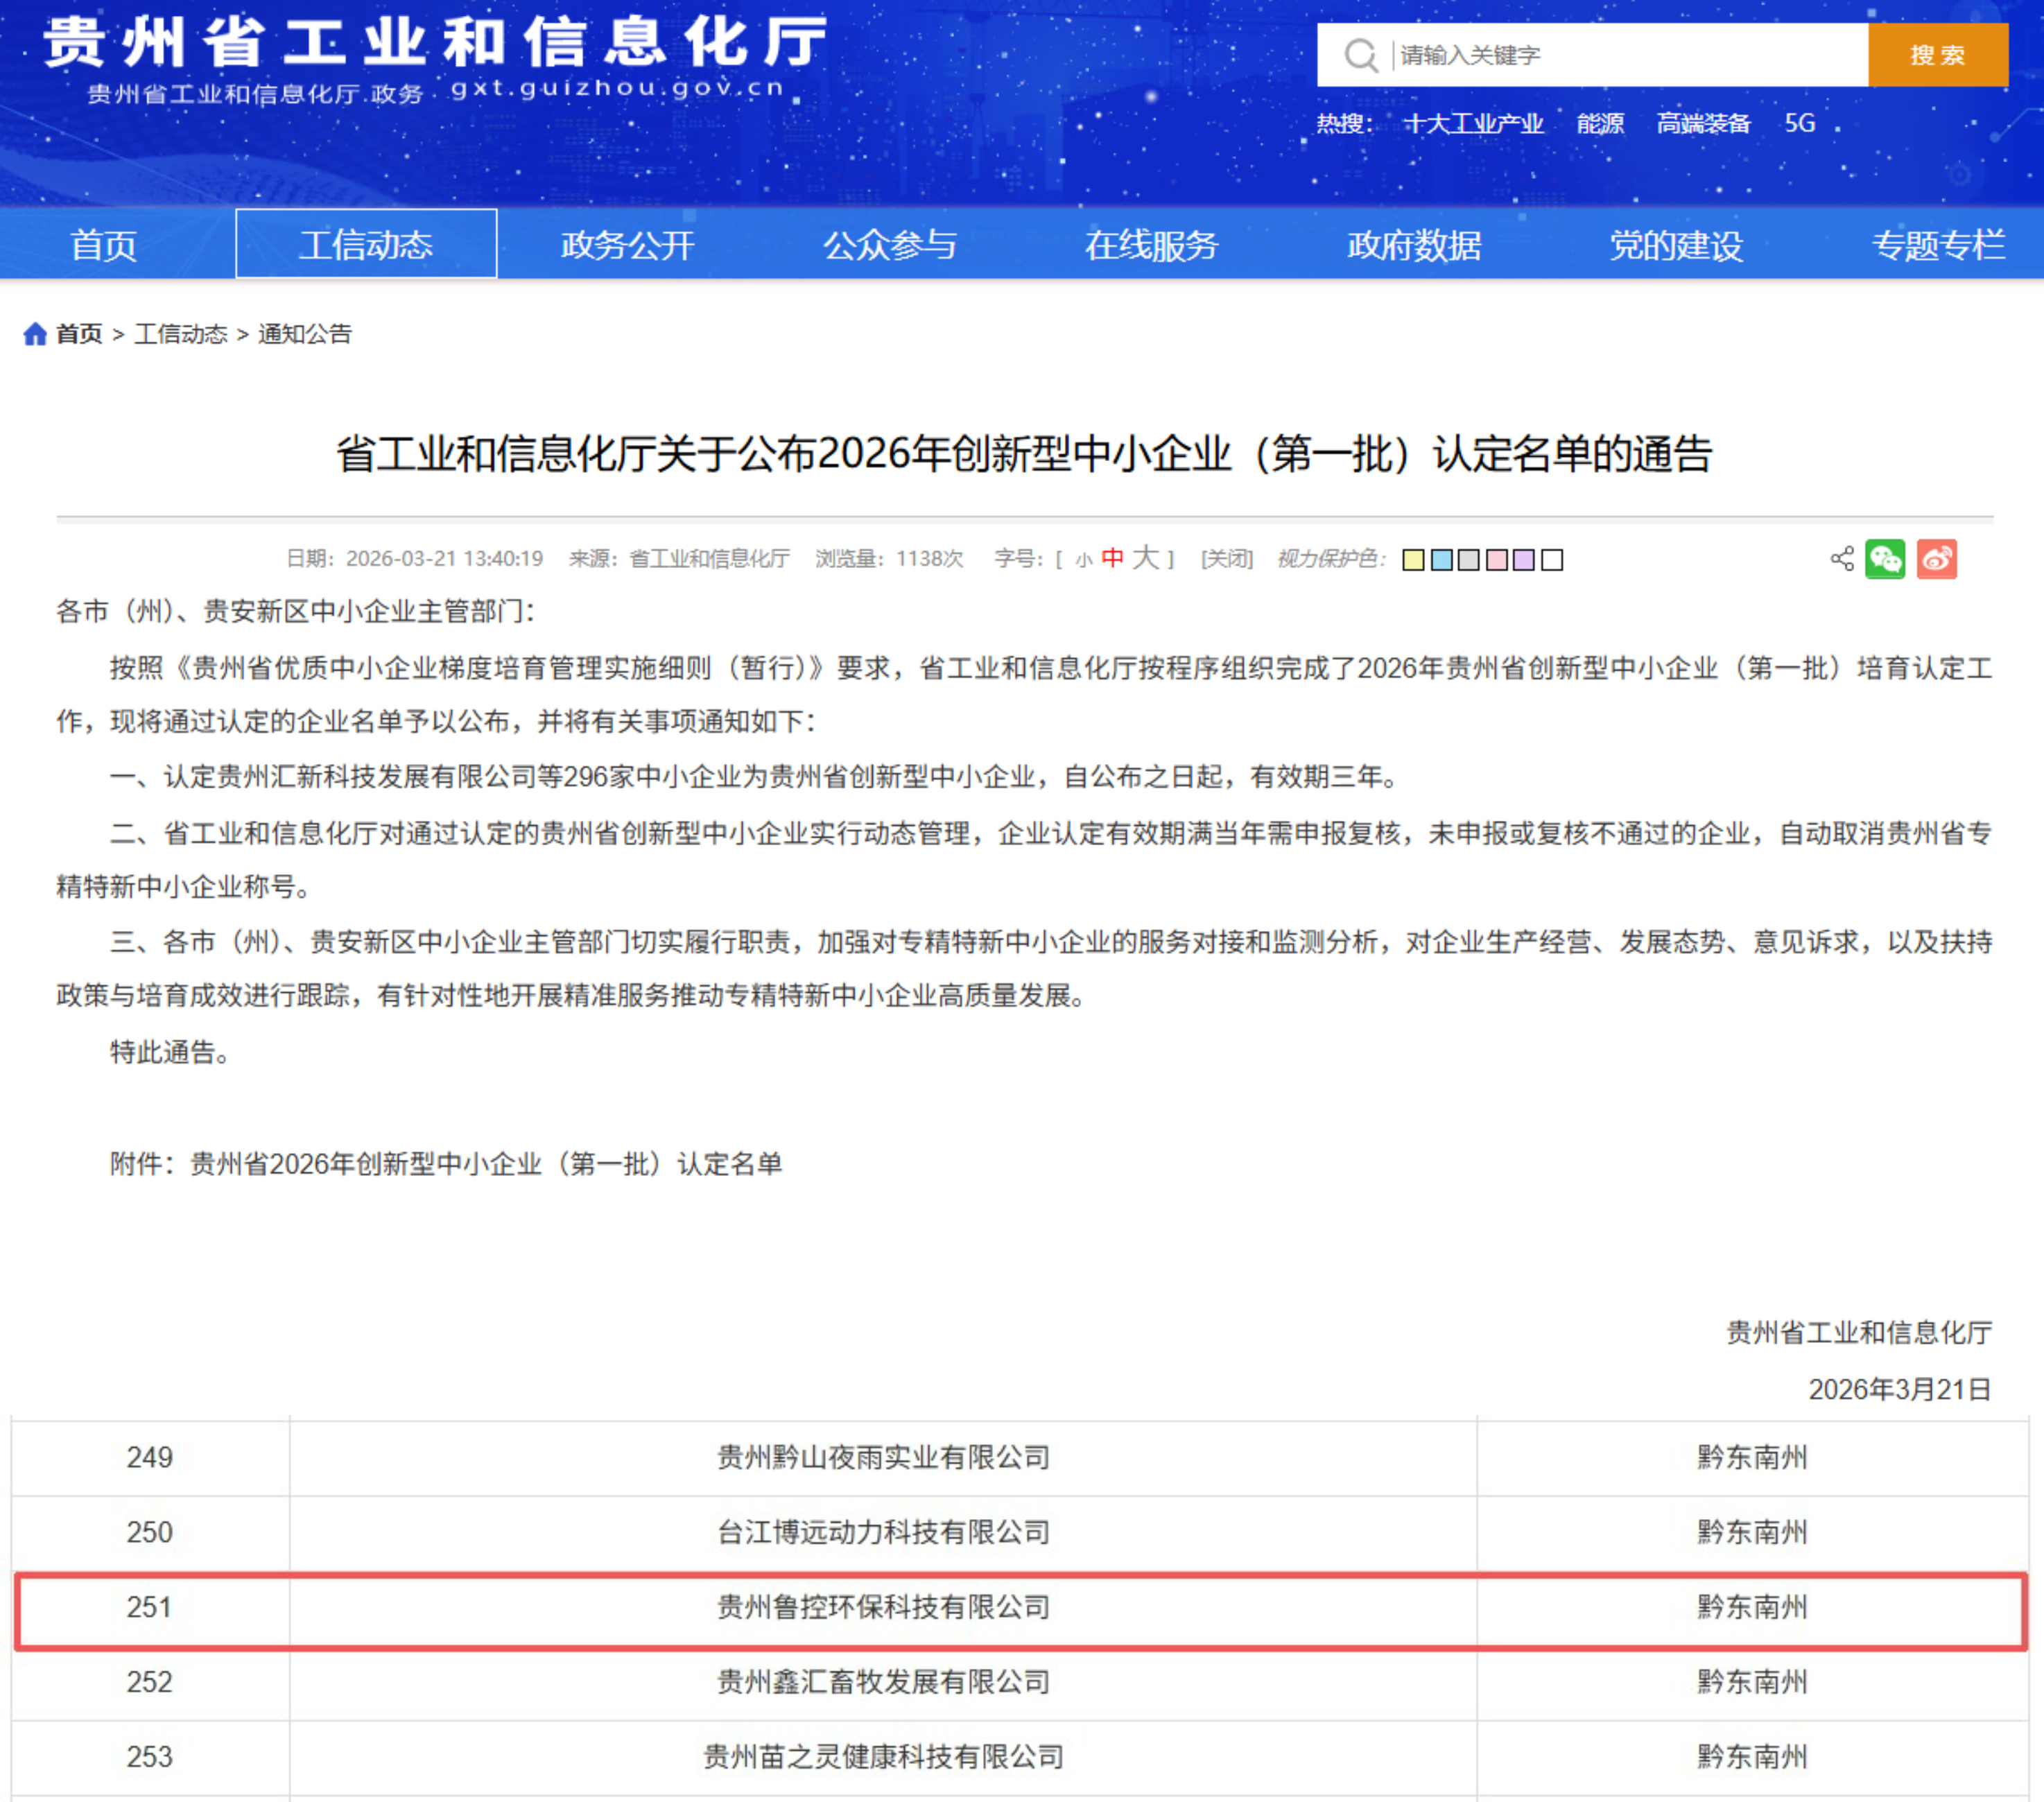Open the 工信动态 navigation tab
Viewport: 2044px width, 1802px height.
tap(366, 244)
